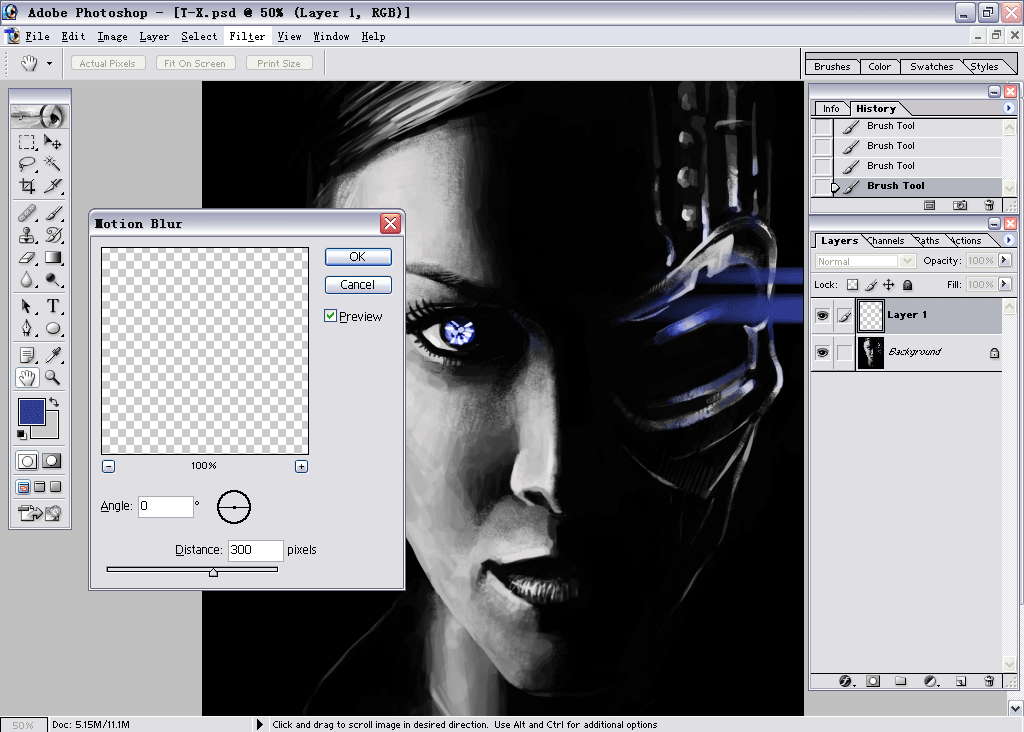
Task: Swap foreground and background colors
Action: tap(54, 402)
